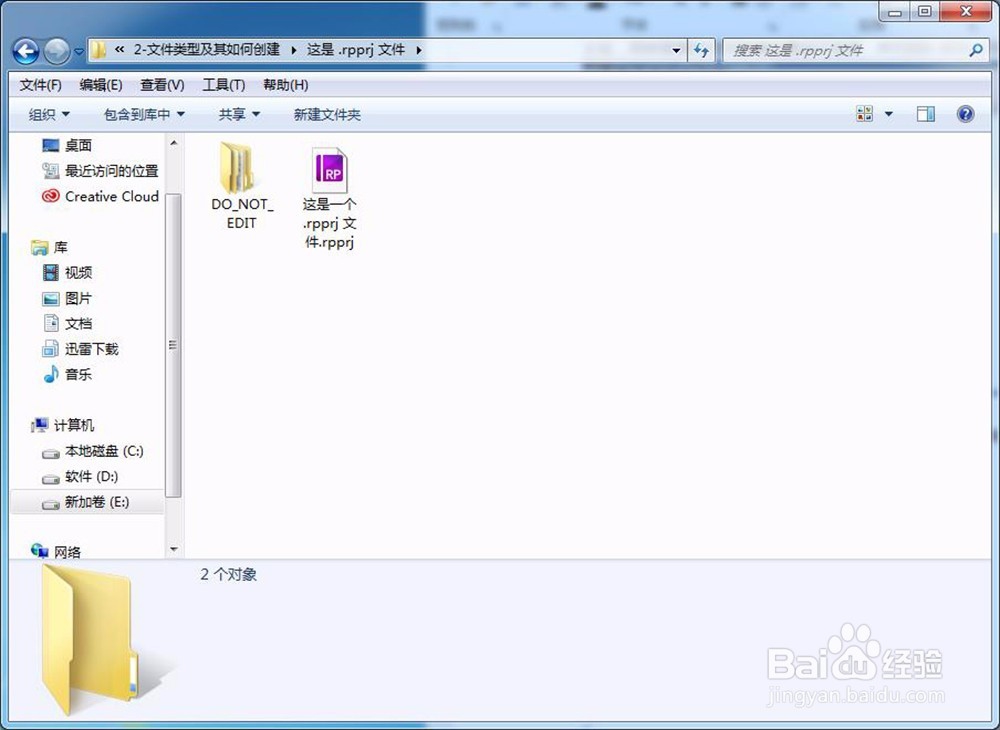This screenshot has height=730, width=1000.
Task: Open the 迅雷下载 library
Action: 91,349
